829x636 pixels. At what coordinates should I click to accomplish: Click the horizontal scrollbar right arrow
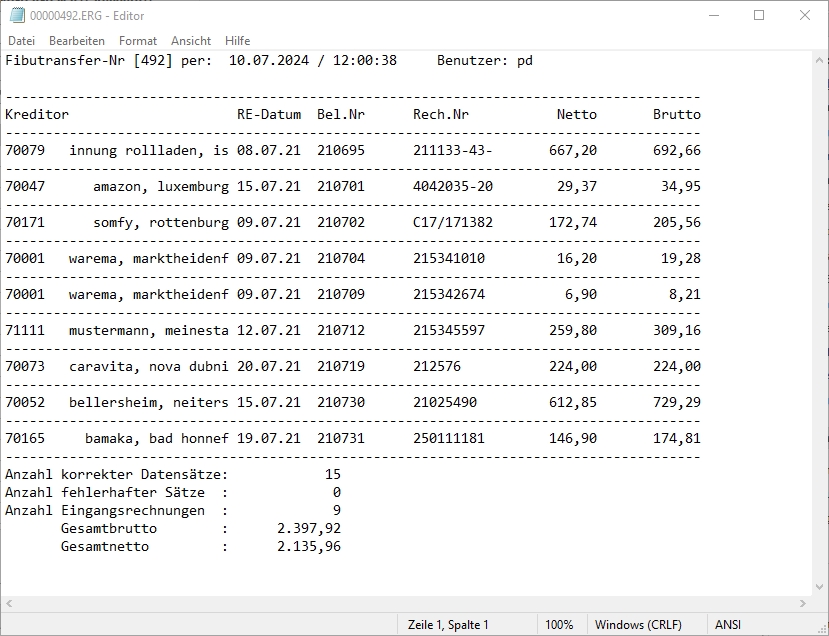coord(804,604)
